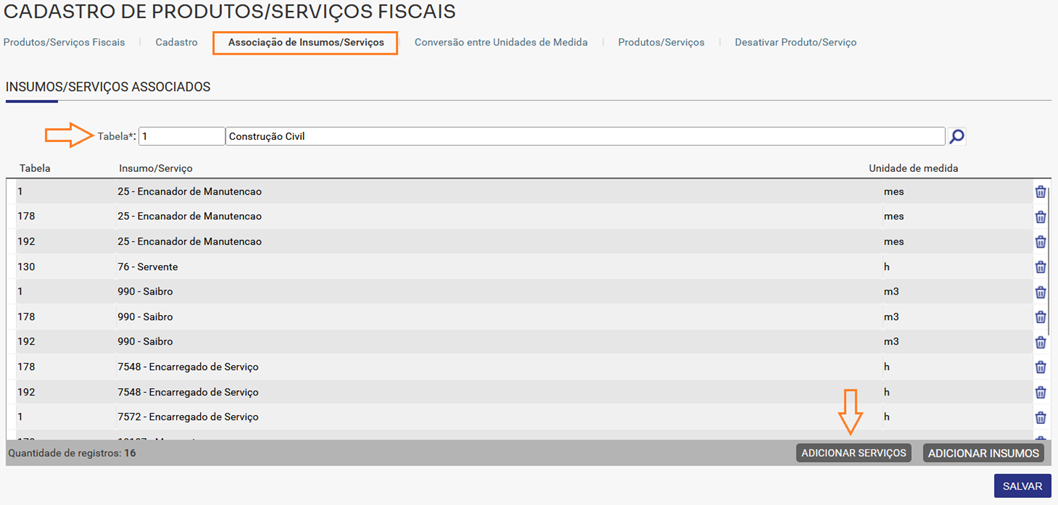Click table number 130 in Servente row
This screenshot has width=1058, height=505.
[26, 267]
